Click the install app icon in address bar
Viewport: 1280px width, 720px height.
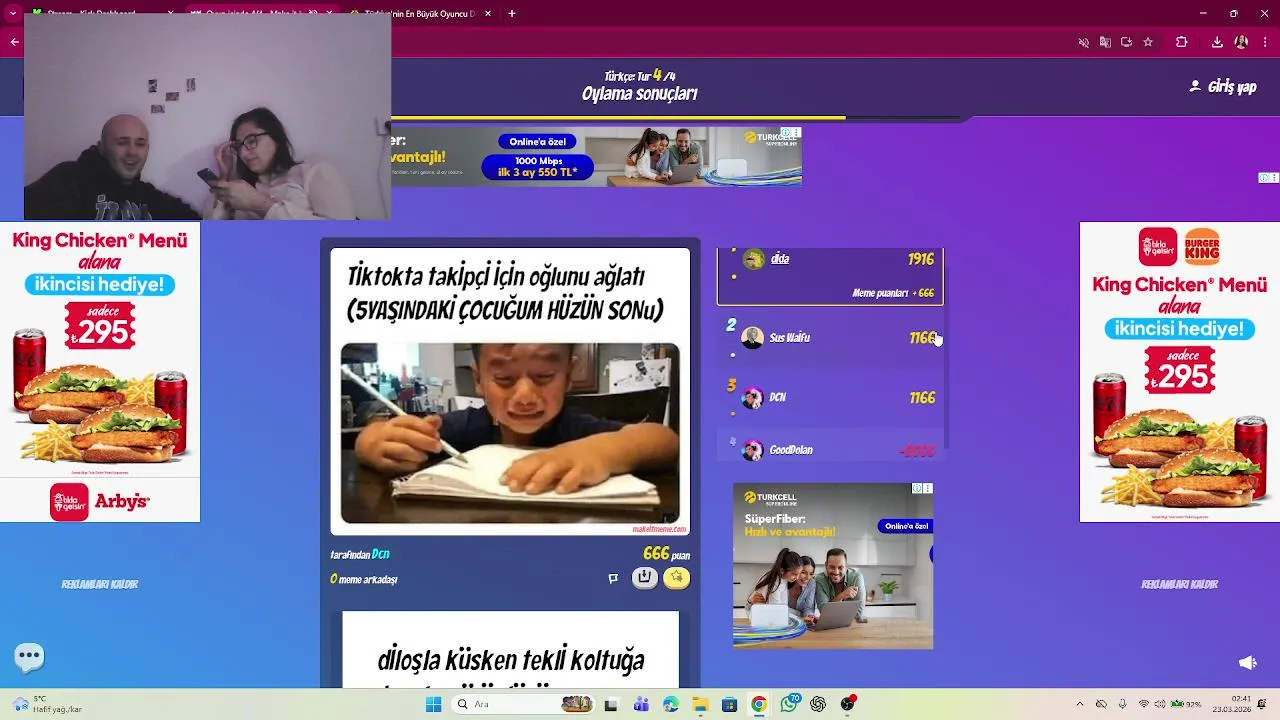point(1126,42)
